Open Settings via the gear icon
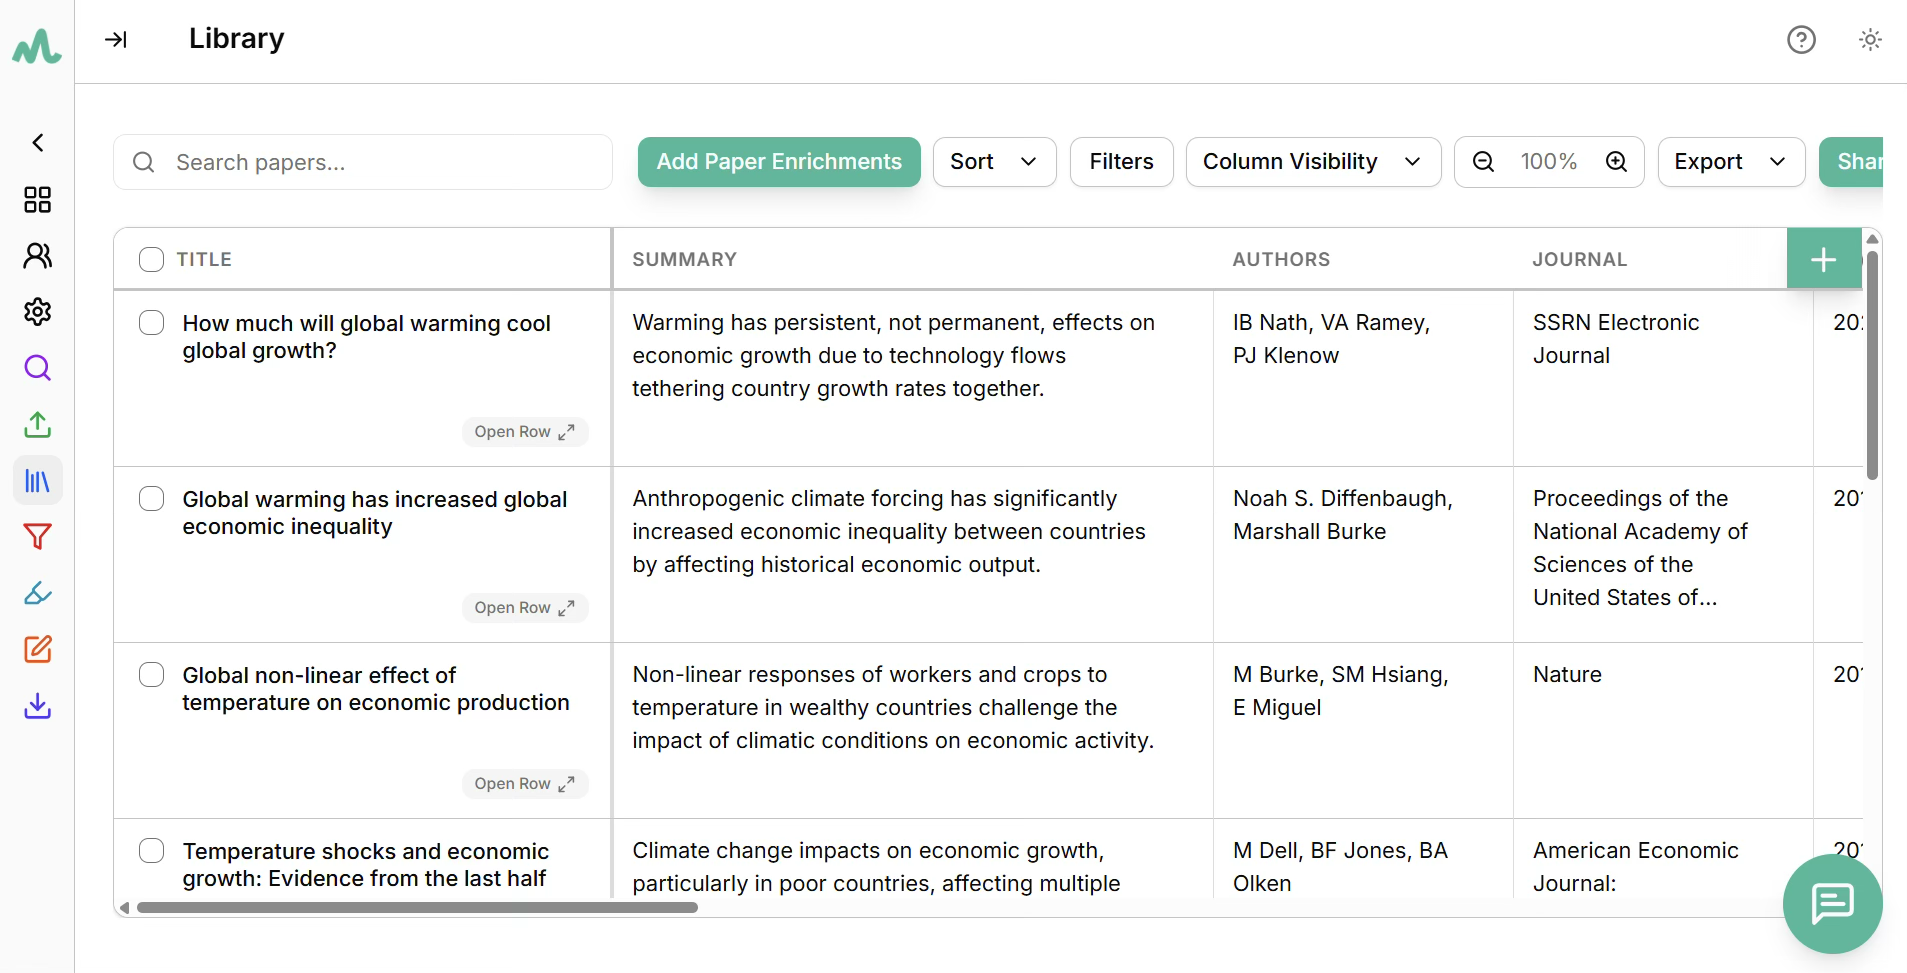The width and height of the screenshot is (1907, 973). point(37,311)
